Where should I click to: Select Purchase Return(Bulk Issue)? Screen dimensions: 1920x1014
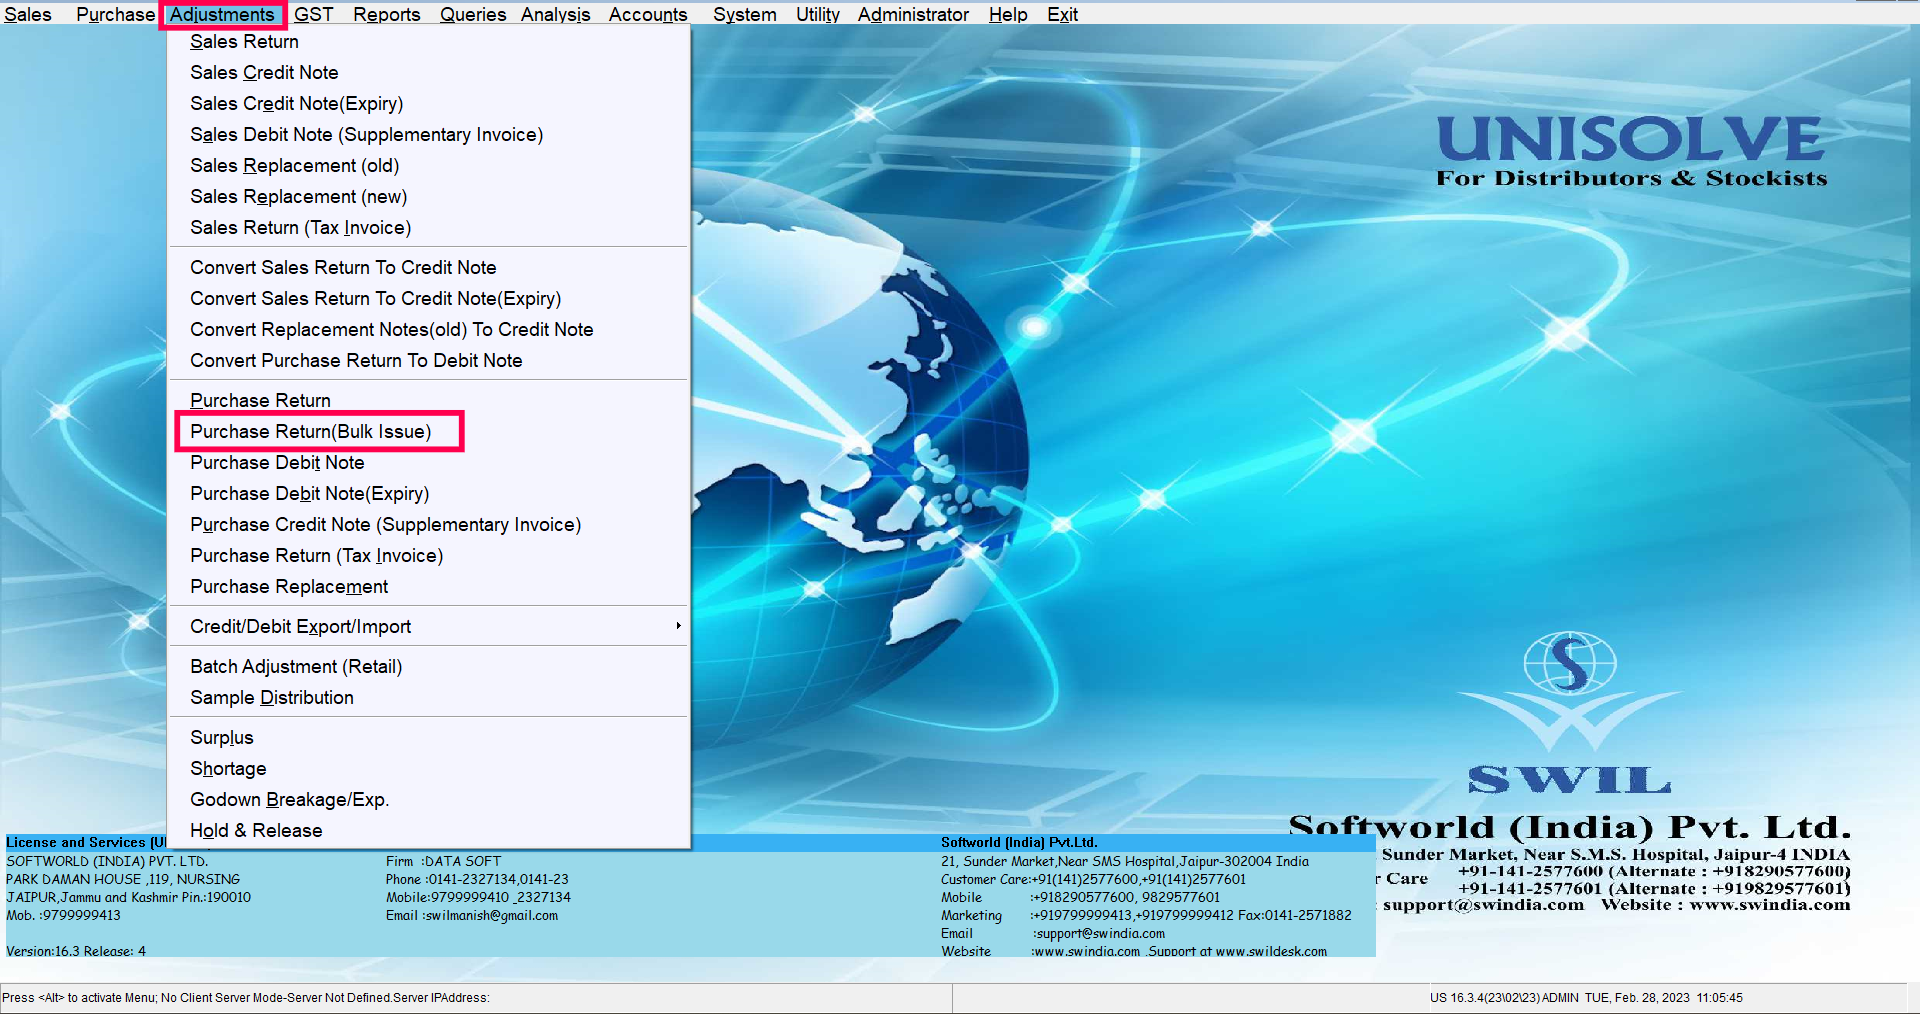(429, 432)
